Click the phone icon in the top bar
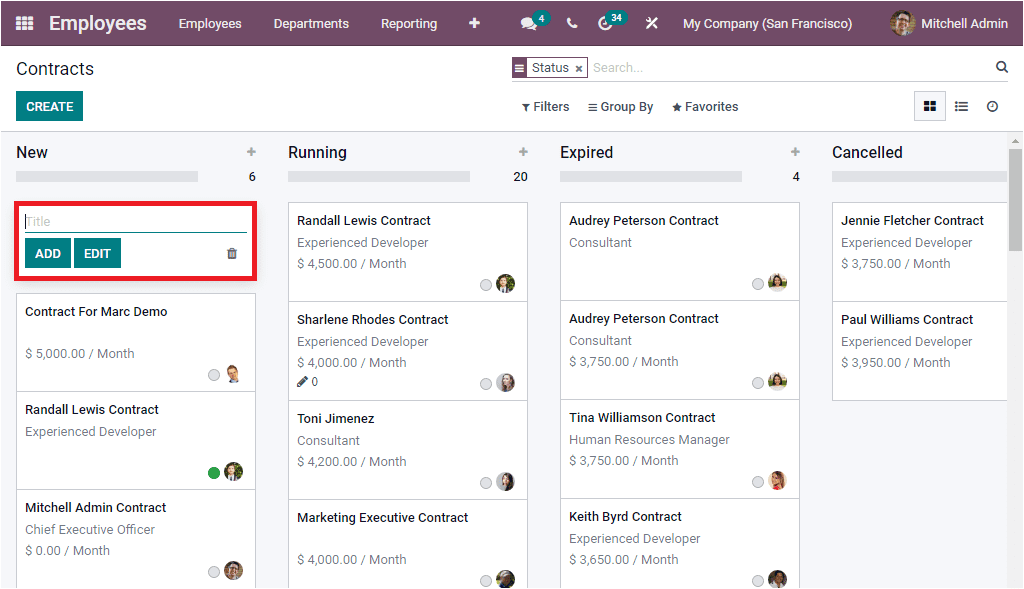This screenshot has height=589, width=1024. coord(571,22)
